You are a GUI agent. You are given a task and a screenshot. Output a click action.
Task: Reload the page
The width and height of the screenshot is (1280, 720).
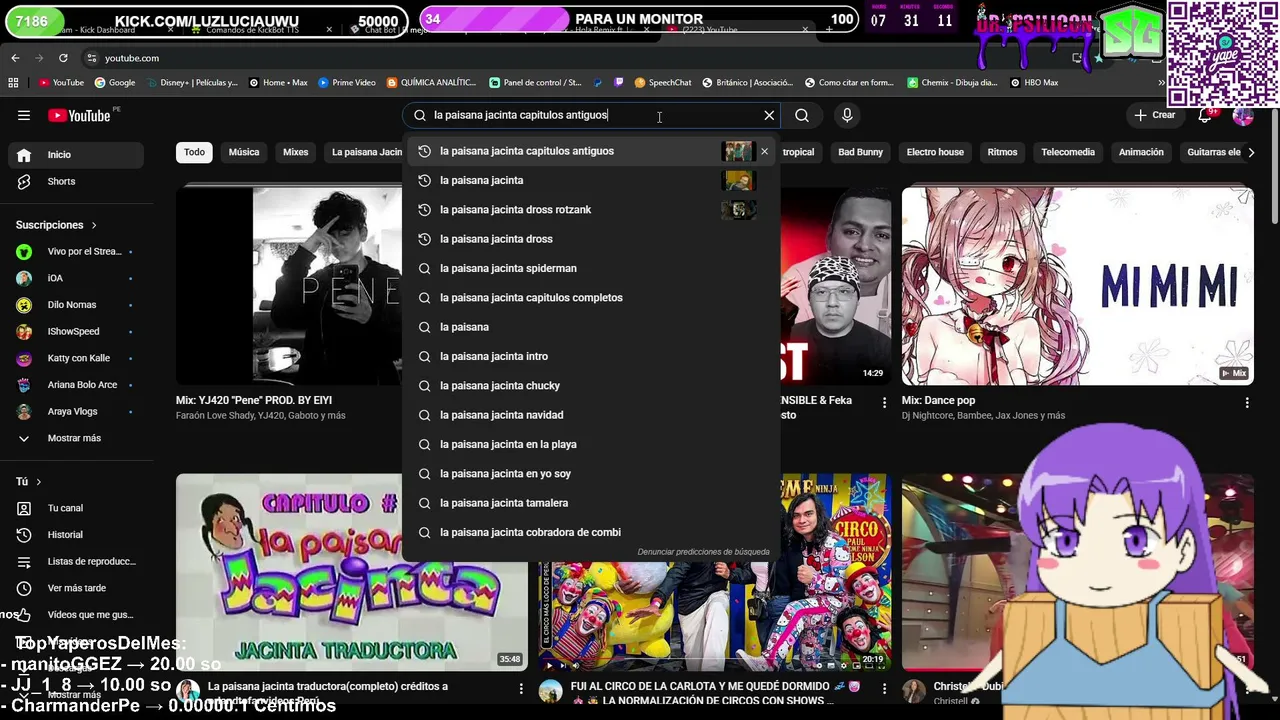(63, 58)
